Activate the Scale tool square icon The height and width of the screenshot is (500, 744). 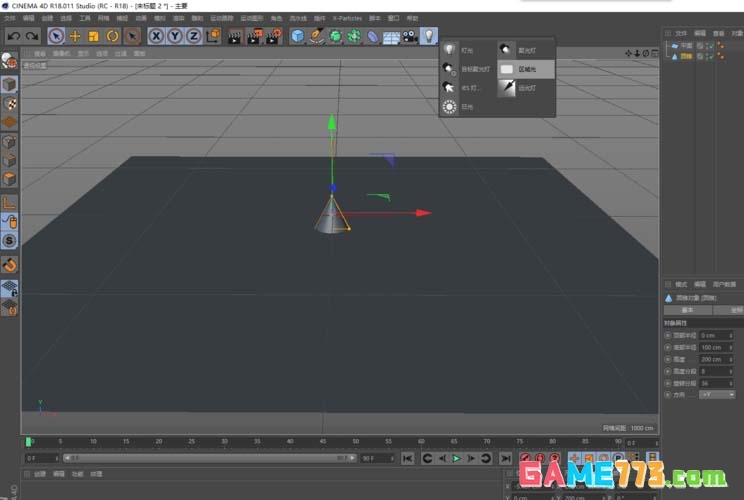pos(93,36)
